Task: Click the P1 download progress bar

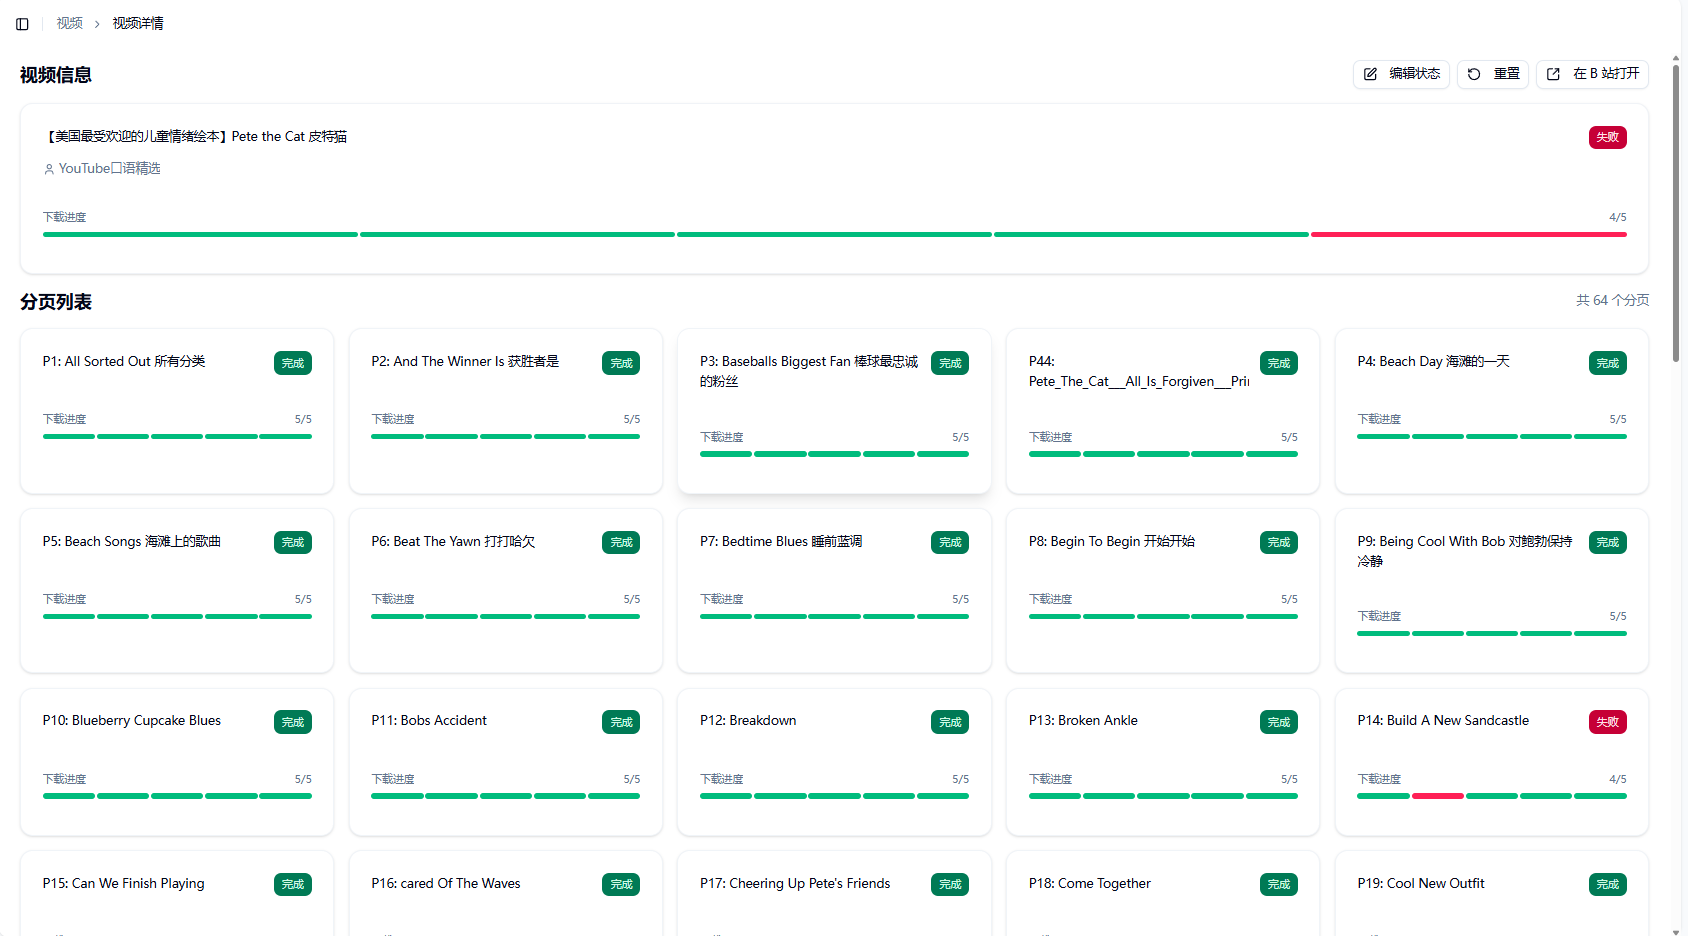Action: (177, 437)
